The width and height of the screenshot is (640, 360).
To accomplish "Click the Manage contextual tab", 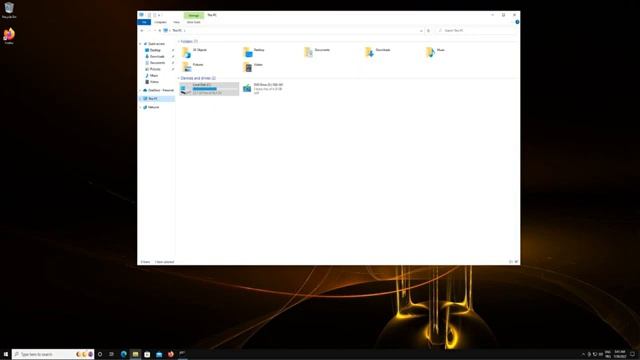I will [x=193, y=16].
